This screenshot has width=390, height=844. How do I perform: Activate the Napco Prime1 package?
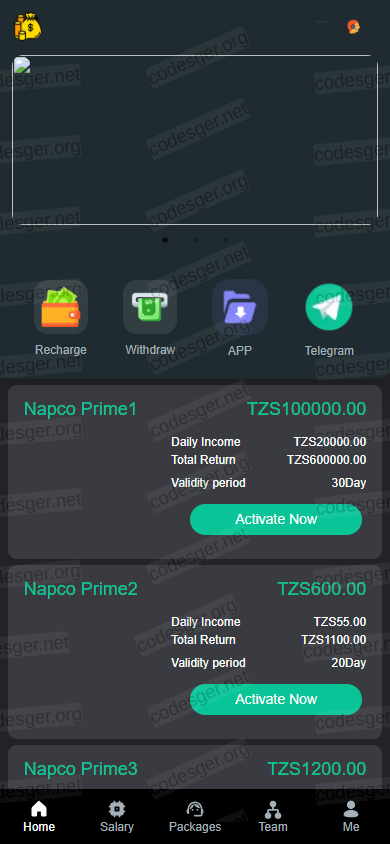[x=276, y=519]
